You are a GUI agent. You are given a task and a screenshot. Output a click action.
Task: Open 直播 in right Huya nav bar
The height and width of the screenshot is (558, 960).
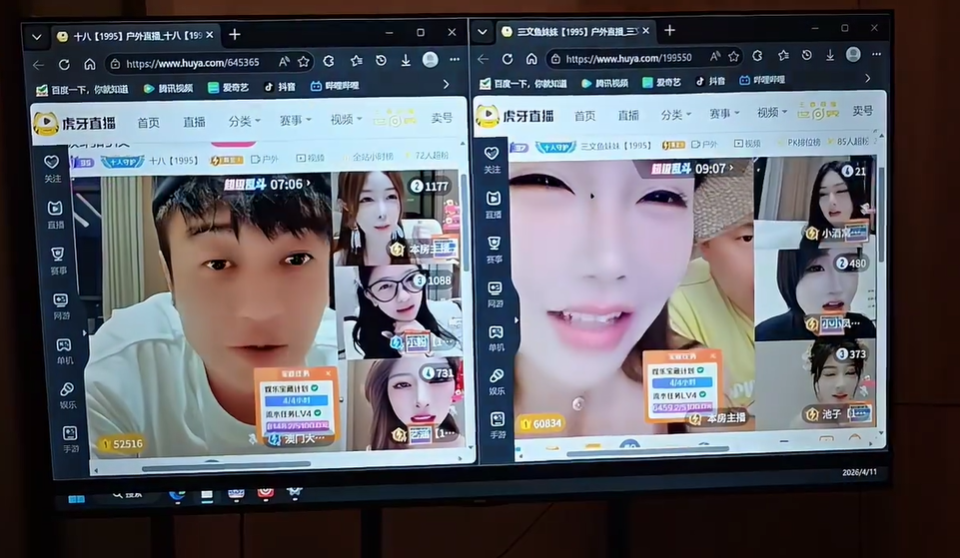click(x=628, y=115)
